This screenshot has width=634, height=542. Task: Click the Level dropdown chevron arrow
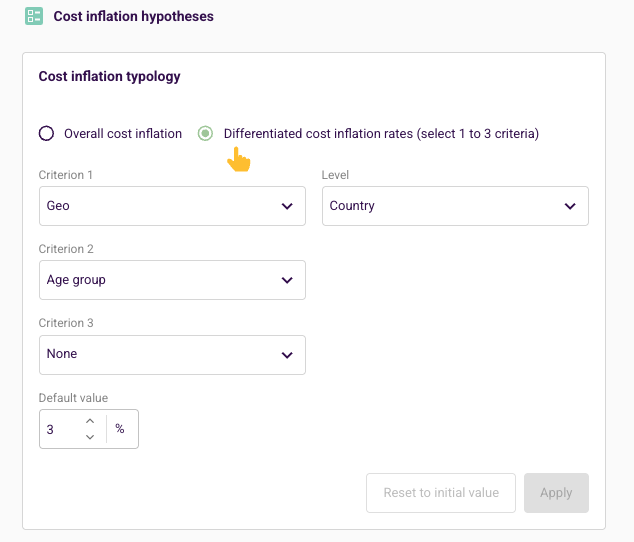570,206
